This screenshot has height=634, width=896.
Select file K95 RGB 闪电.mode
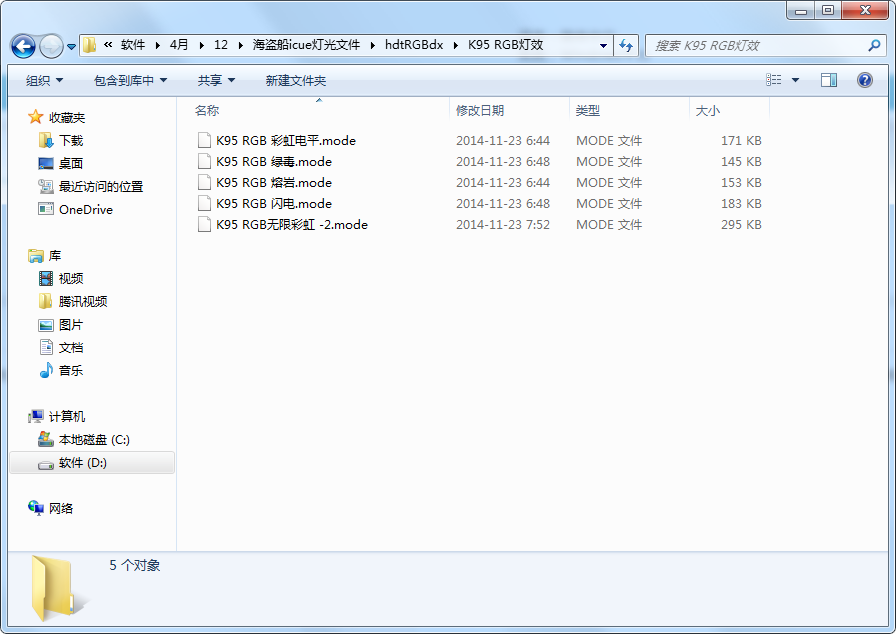pos(274,204)
